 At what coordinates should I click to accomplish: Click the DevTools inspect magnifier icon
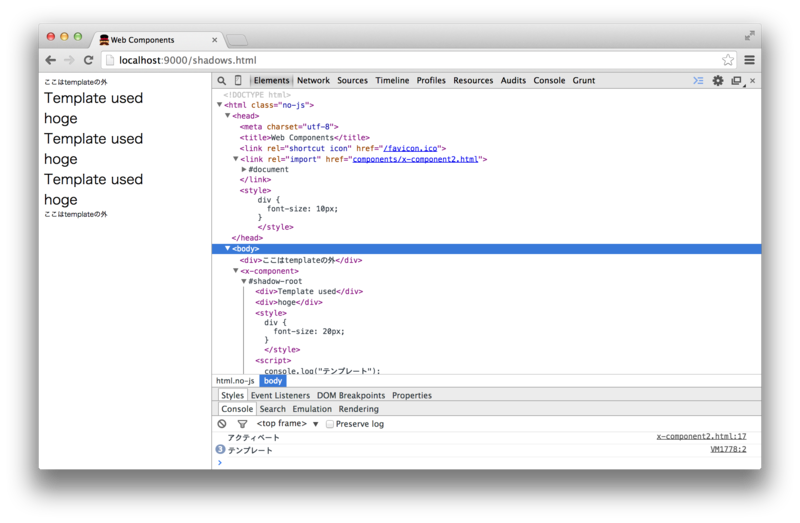[x=221, y=81]
